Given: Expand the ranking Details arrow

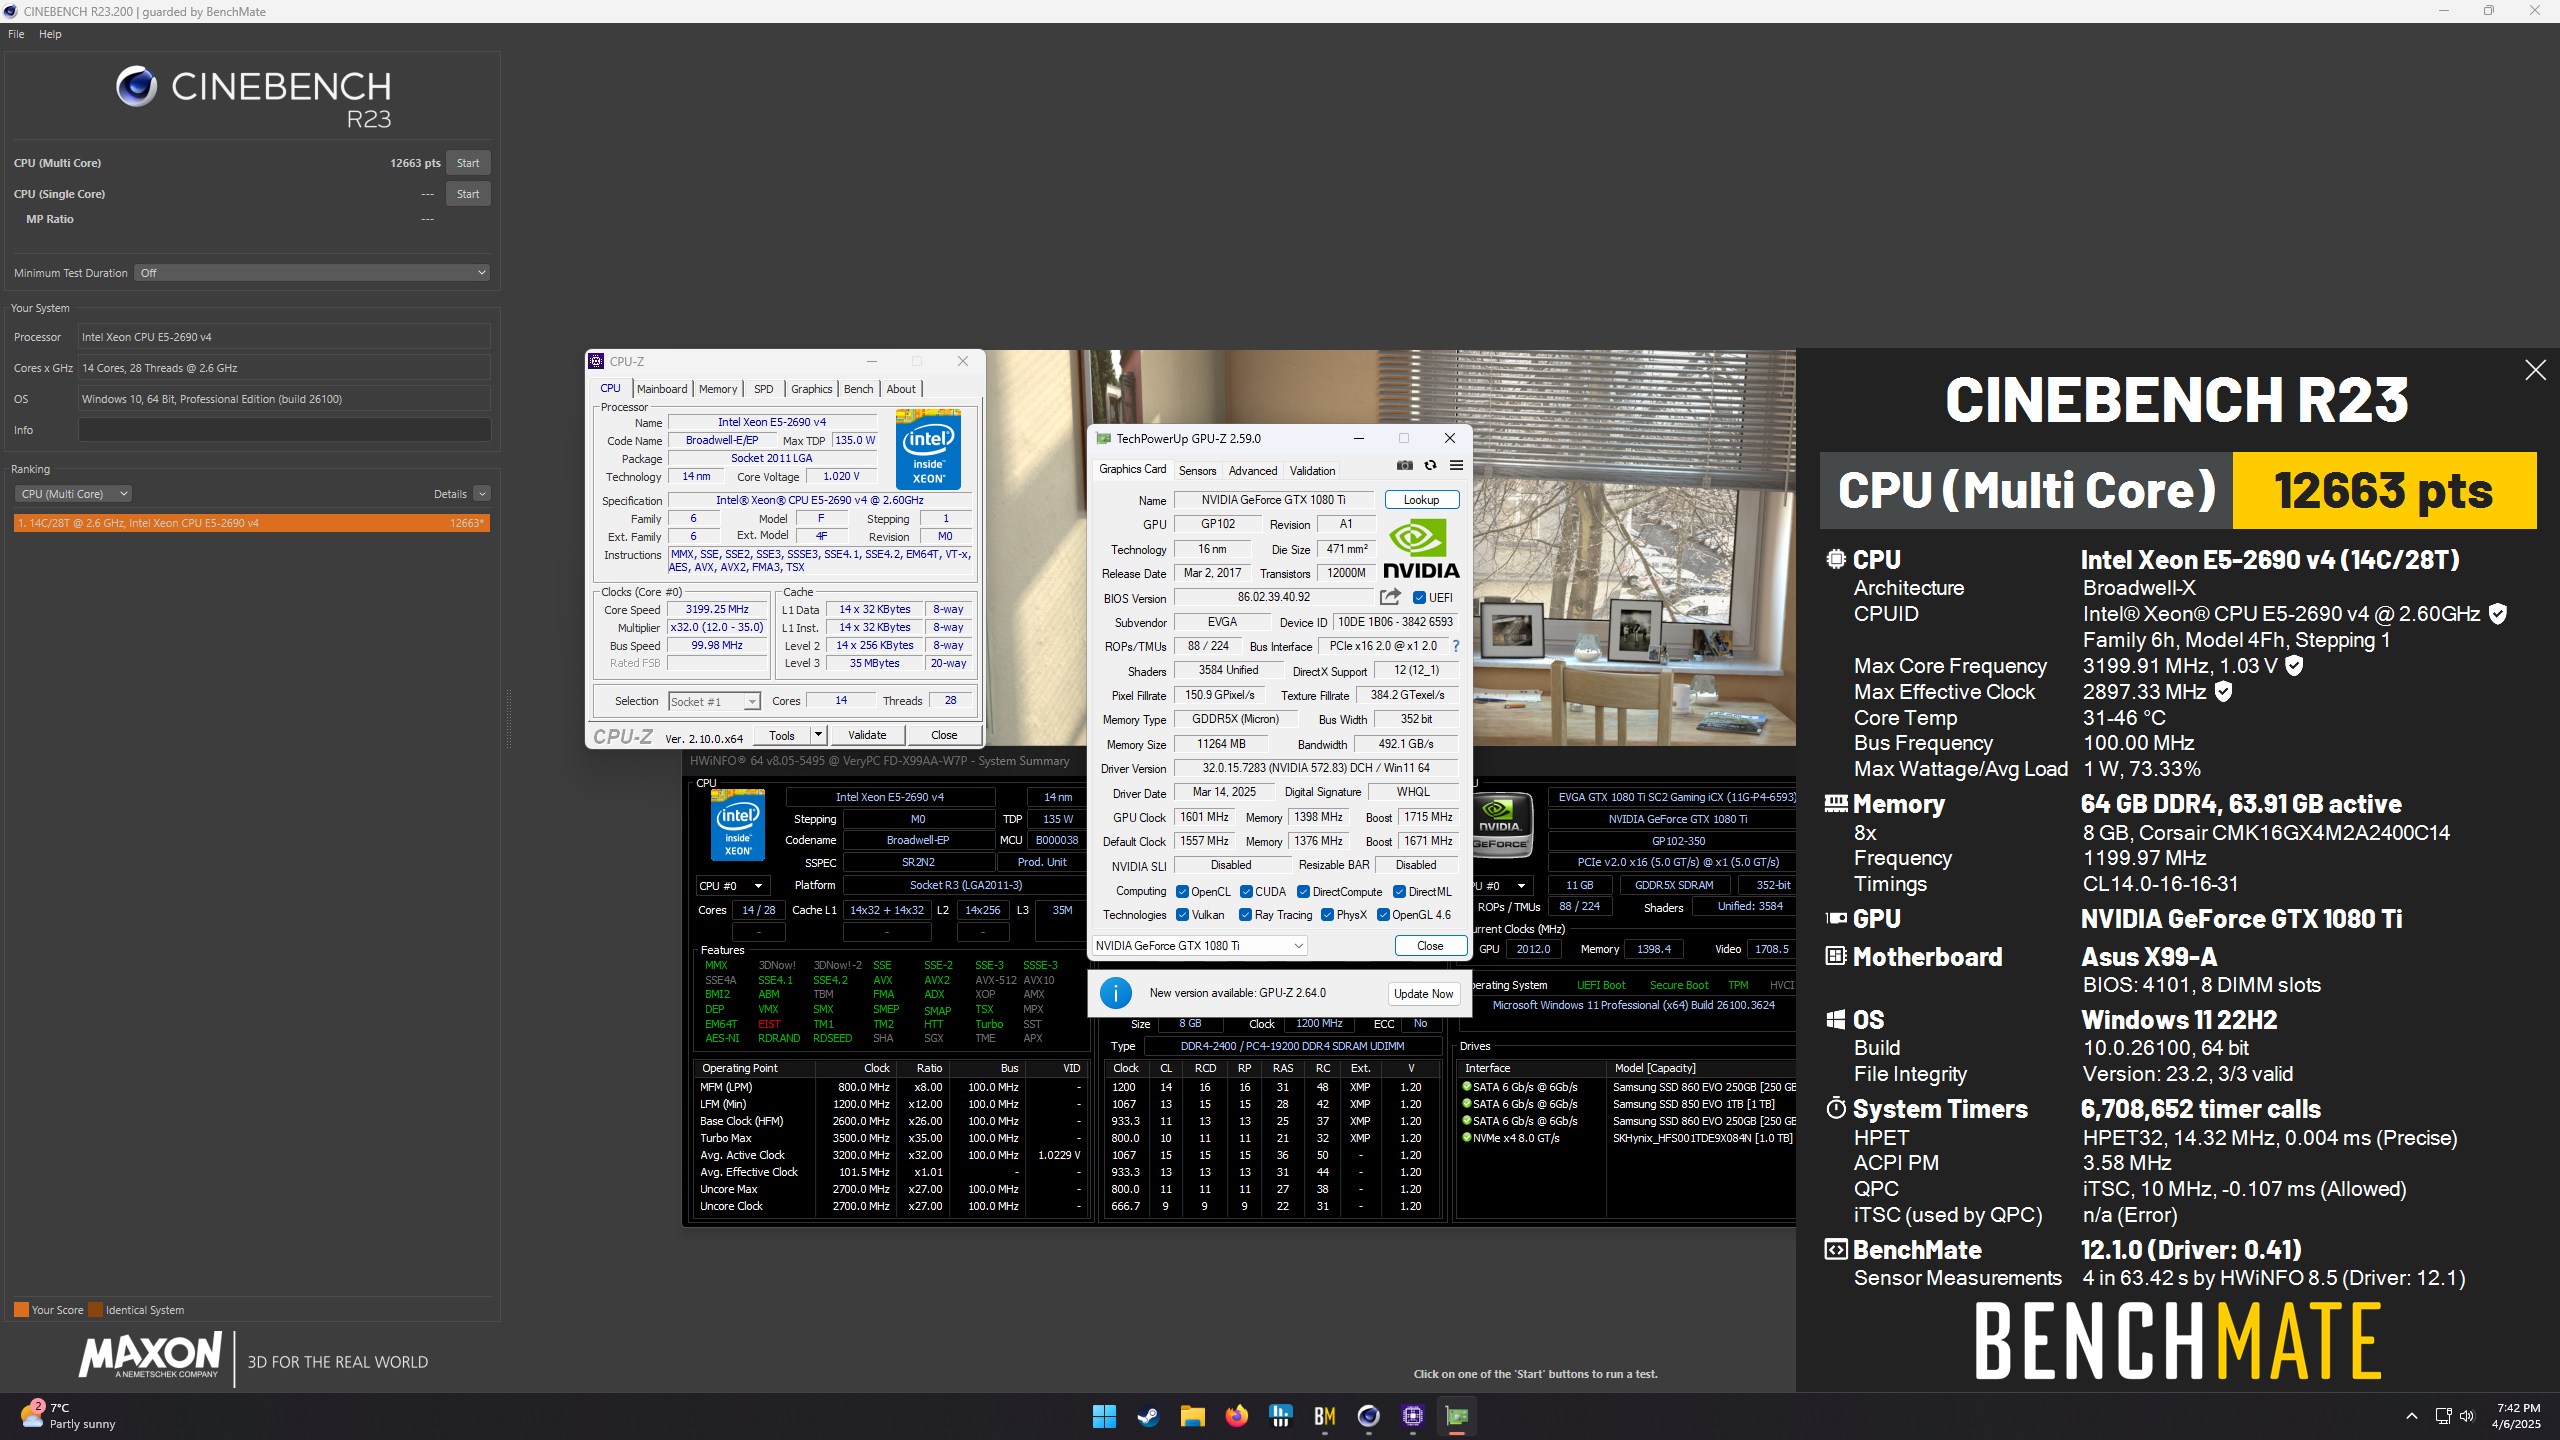Looking at the screenshot, I should 482,494.
